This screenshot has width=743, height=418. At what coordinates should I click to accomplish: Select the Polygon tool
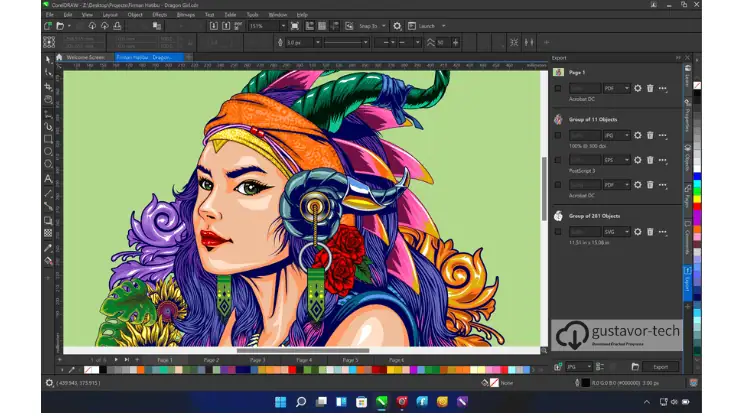click(48, 164)
